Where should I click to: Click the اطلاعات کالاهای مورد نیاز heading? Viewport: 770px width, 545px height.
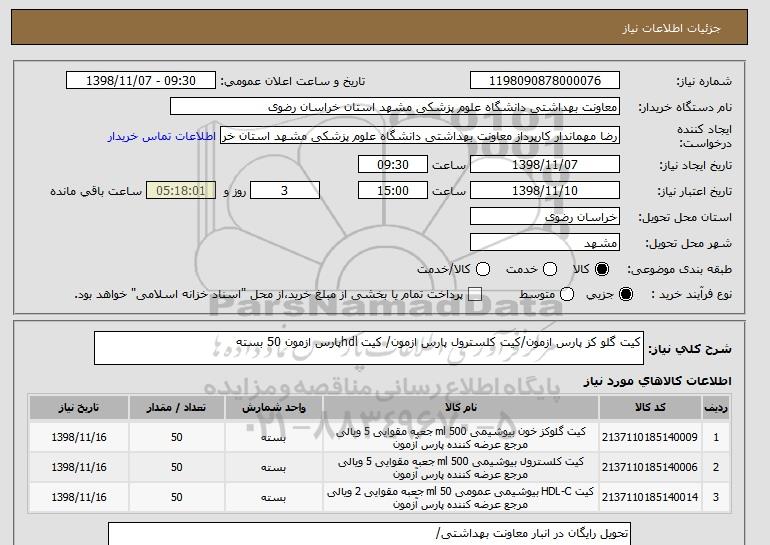click(x=658, y=381)
